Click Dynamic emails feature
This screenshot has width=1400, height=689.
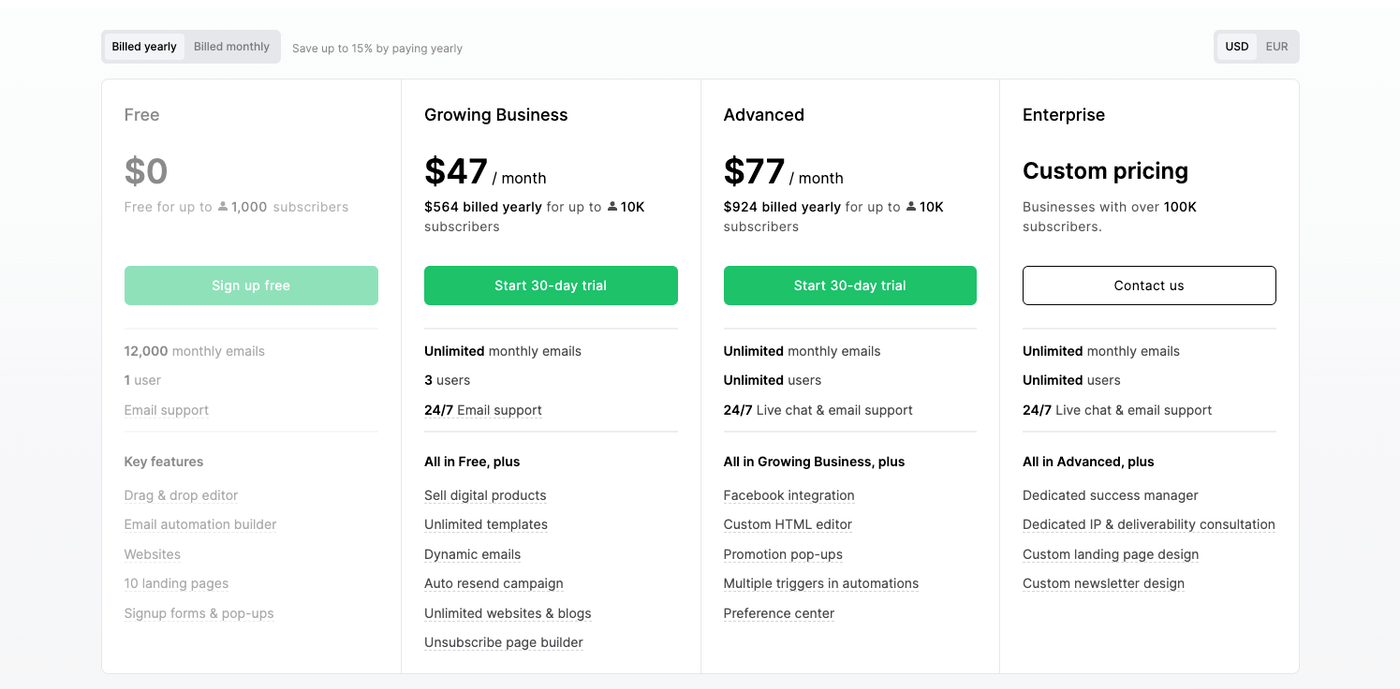472,554
